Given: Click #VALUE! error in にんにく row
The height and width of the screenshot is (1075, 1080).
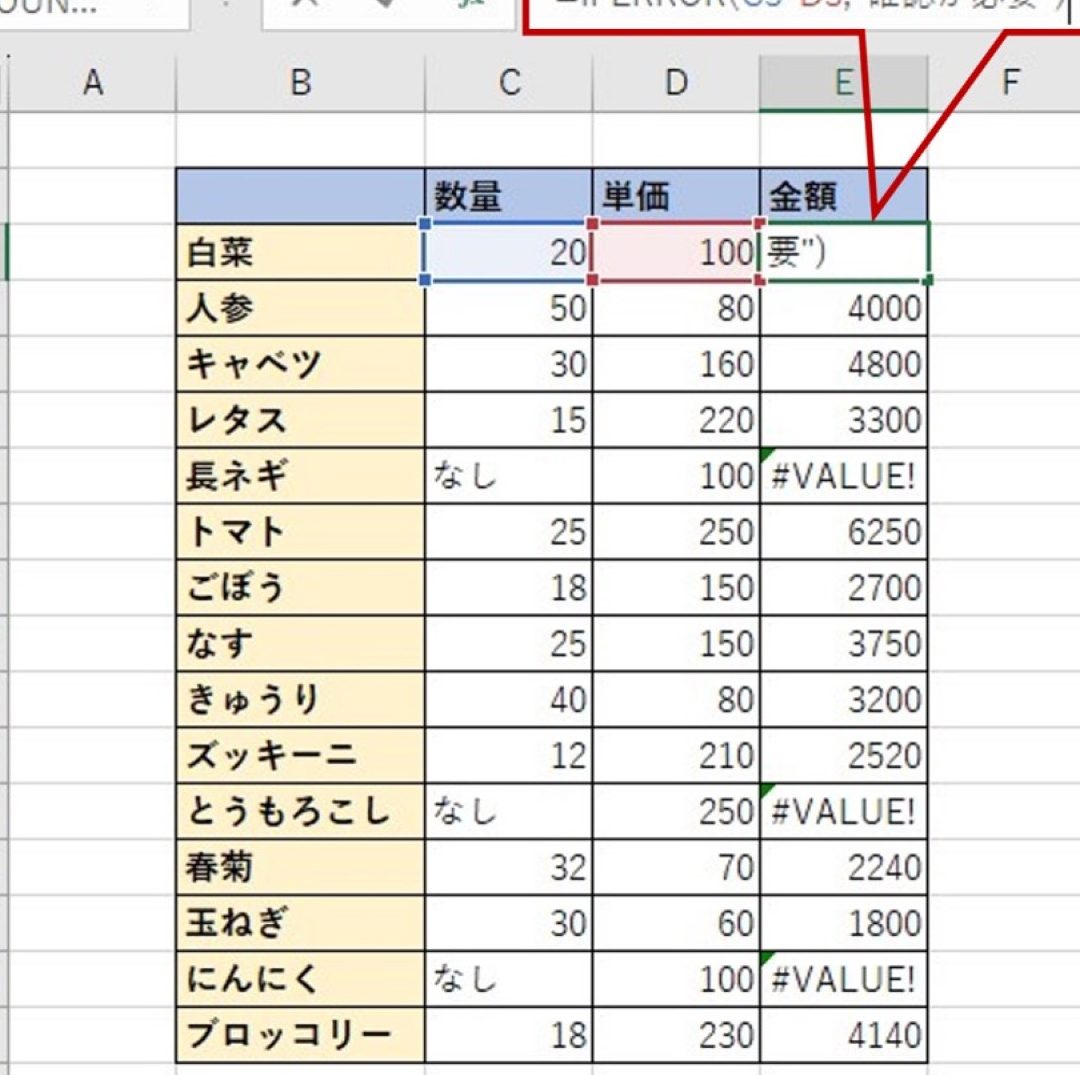Looking at the screenshot, I should 844,979.
